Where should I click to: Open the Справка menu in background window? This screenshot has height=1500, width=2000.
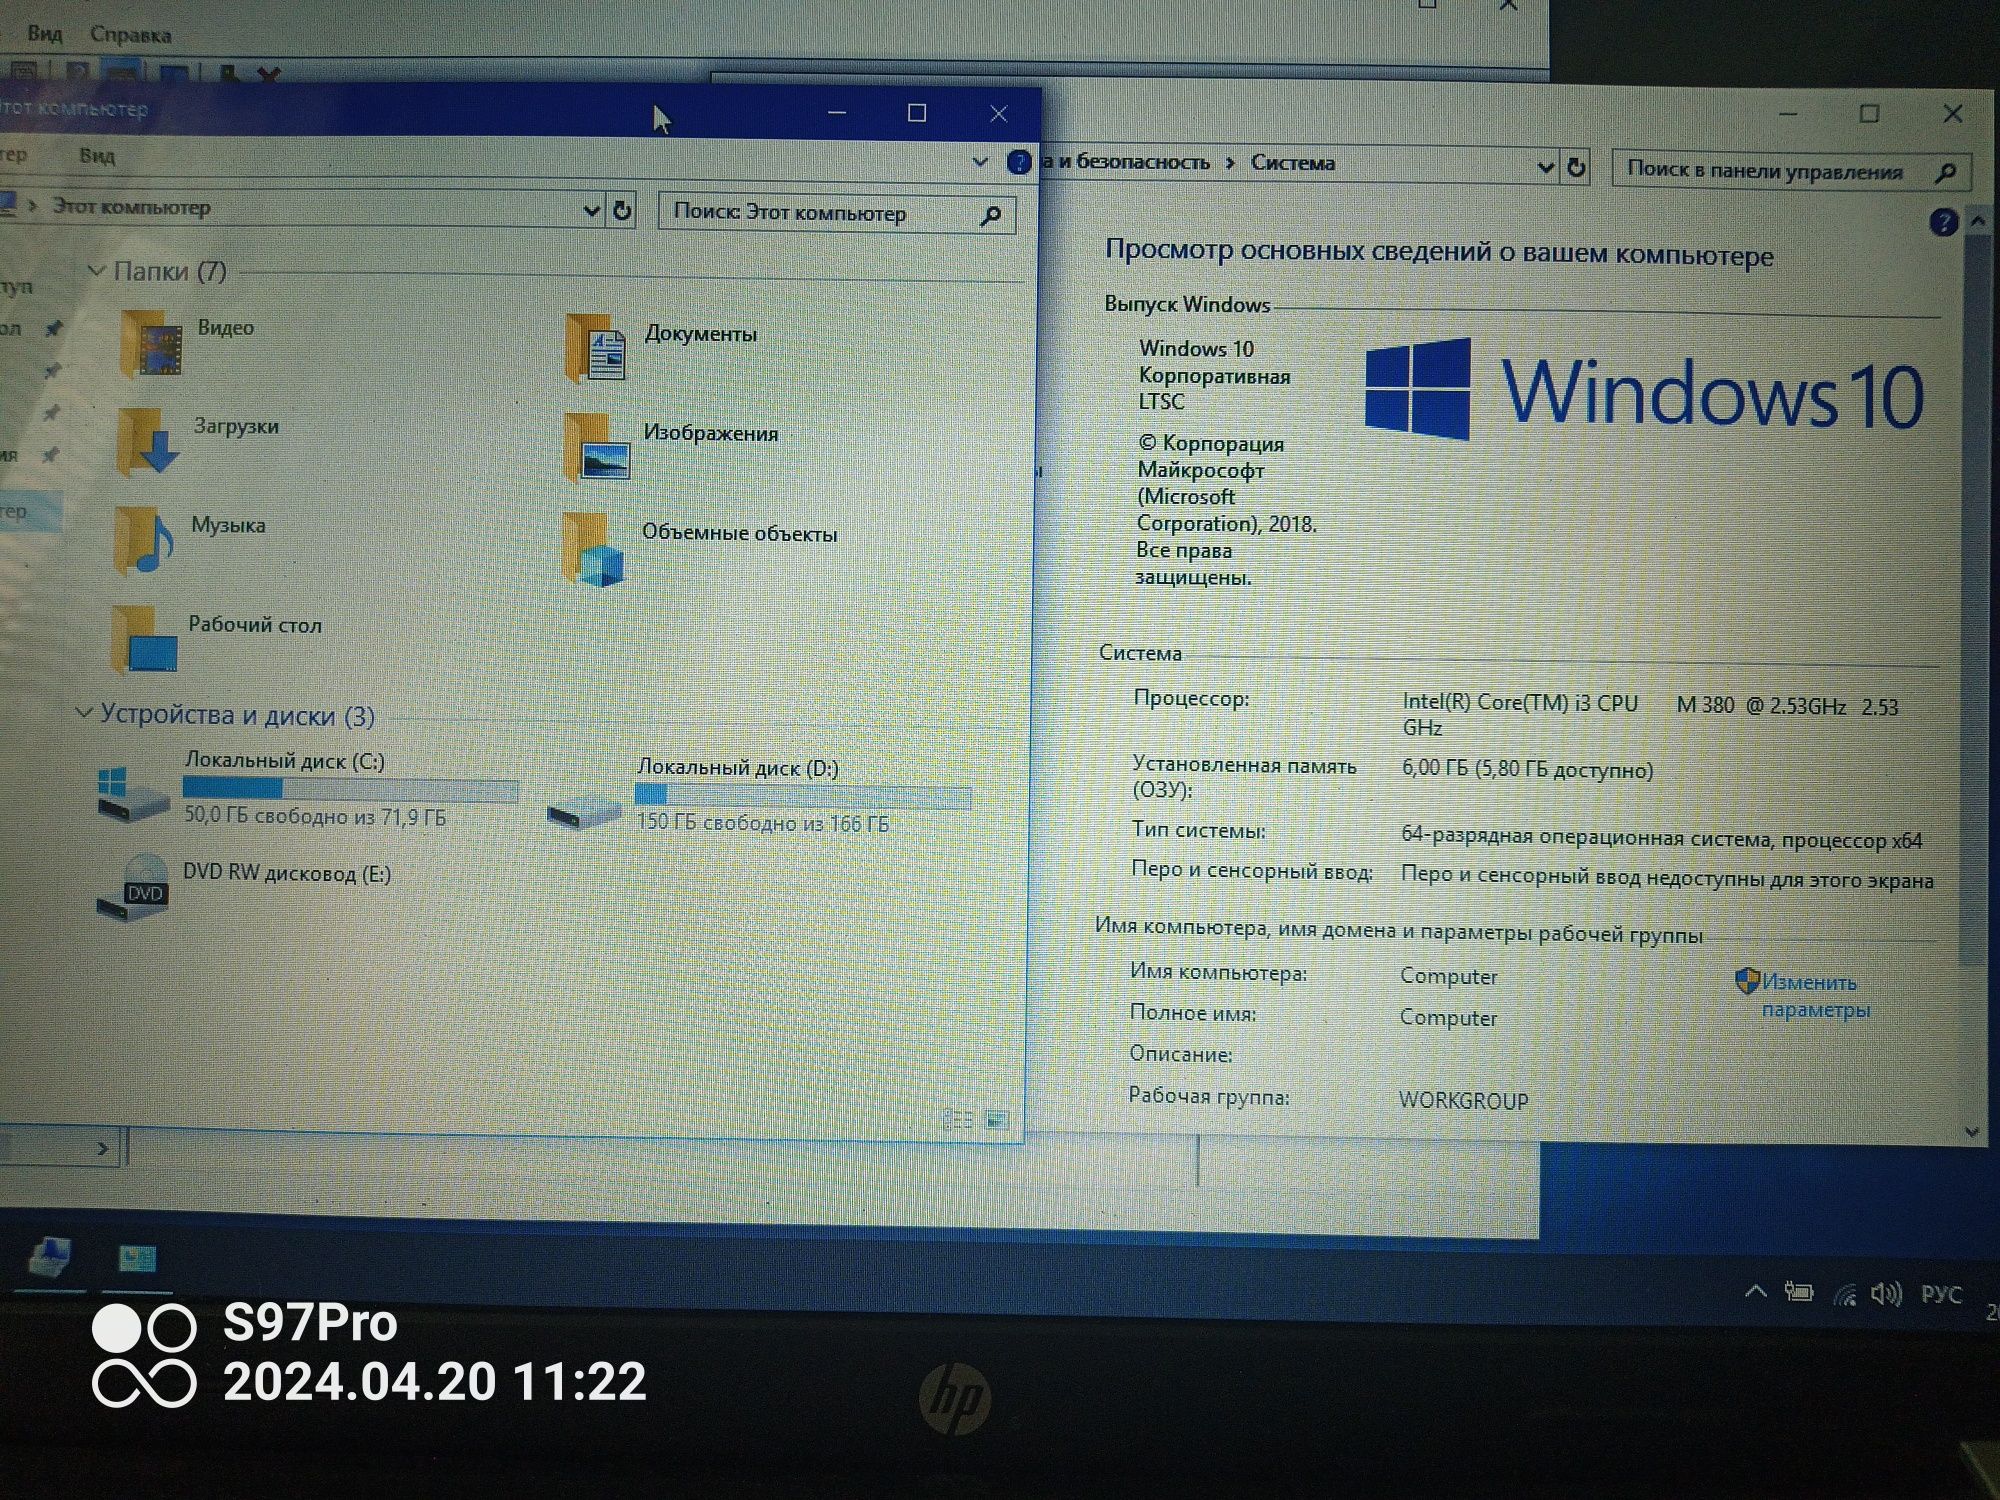[130, 34]
